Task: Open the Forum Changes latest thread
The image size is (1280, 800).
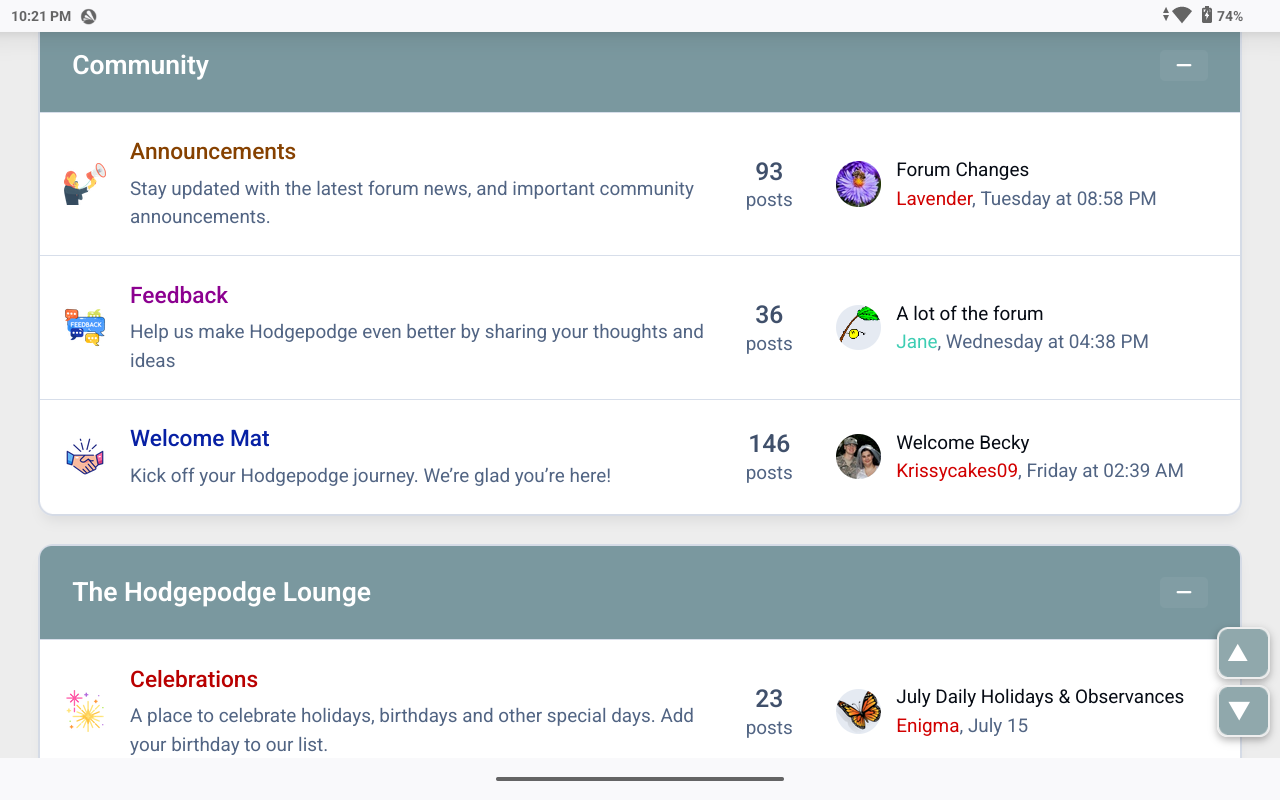Action: tap(962, 170)
